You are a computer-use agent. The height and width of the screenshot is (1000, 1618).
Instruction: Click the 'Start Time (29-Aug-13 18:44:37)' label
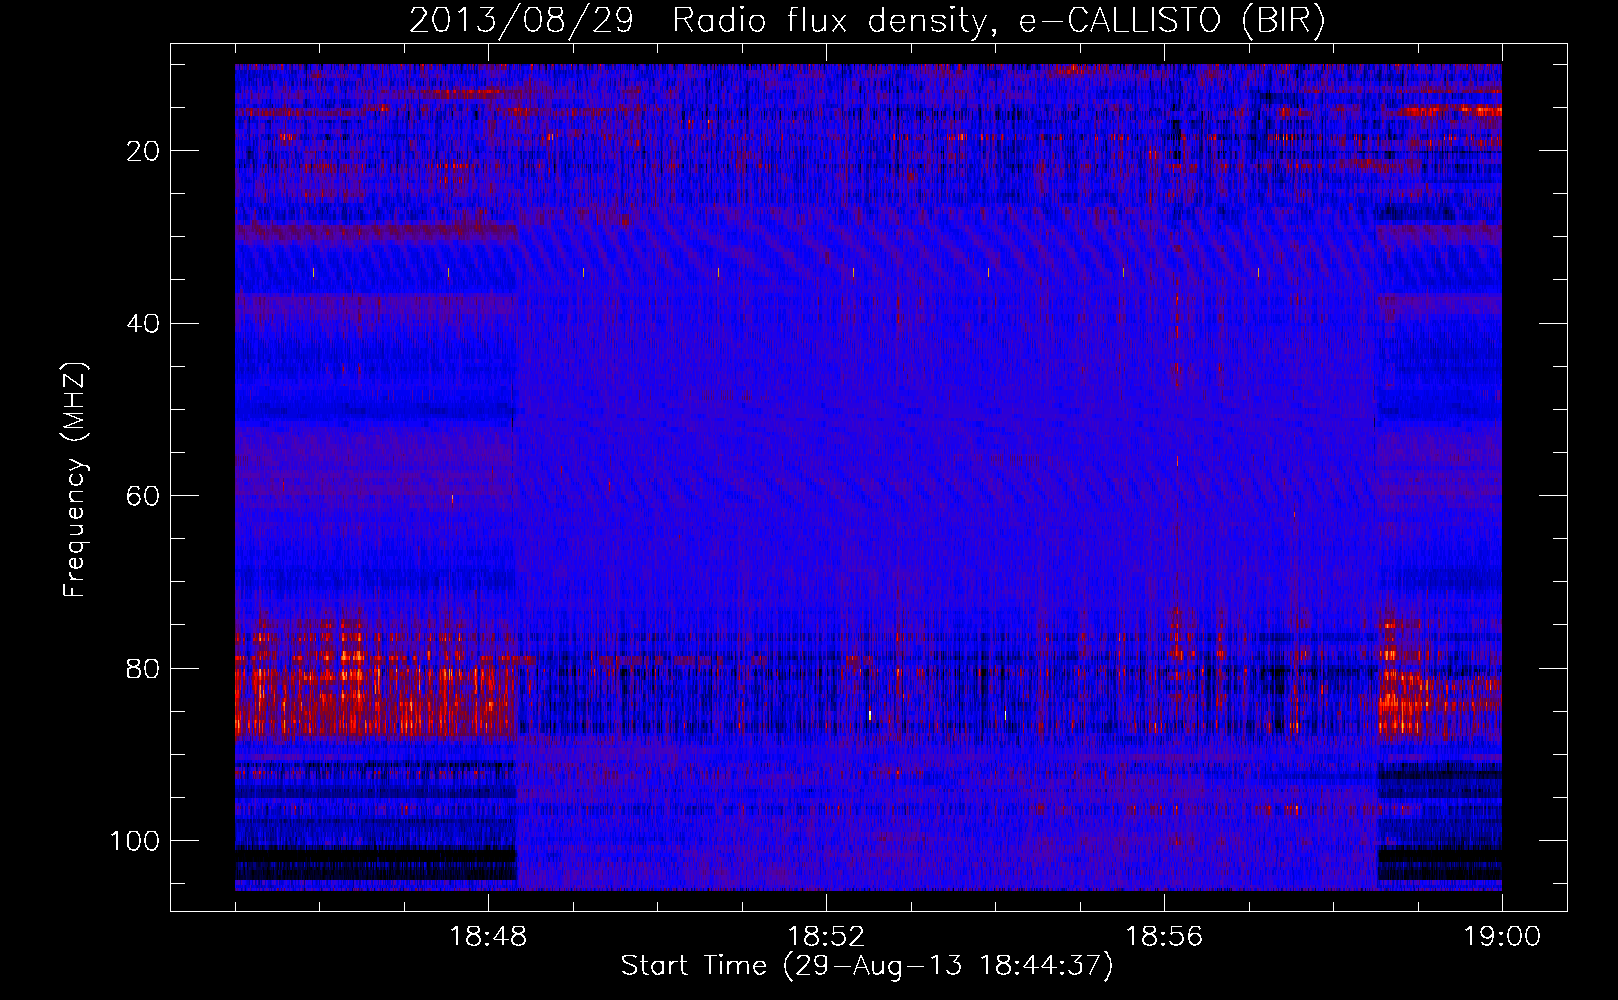pos(867,966)
